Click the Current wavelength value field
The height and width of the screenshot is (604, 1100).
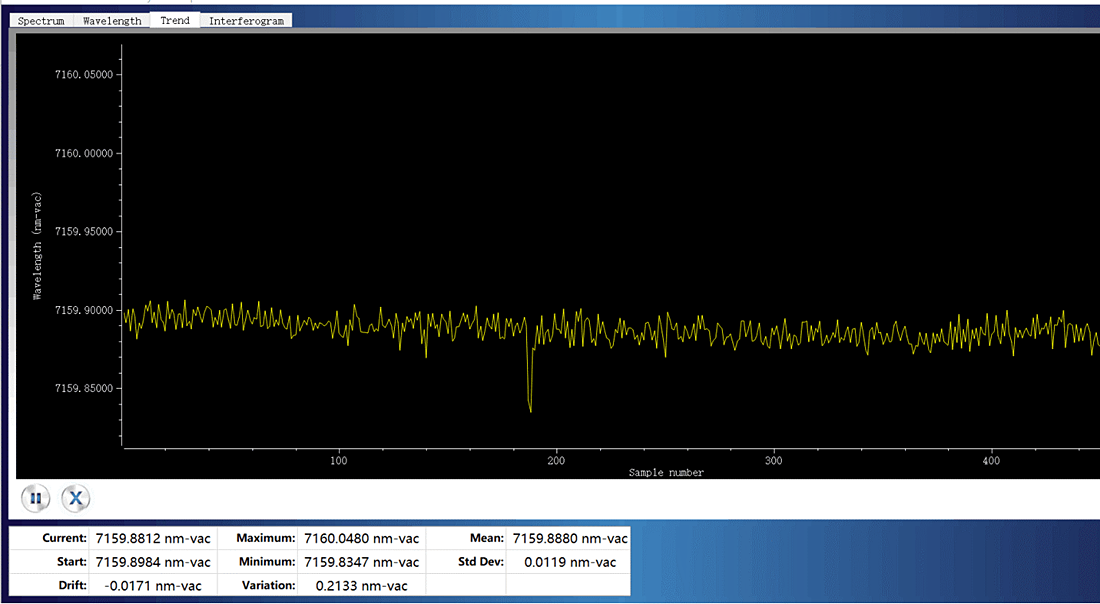tap(153, 538)
